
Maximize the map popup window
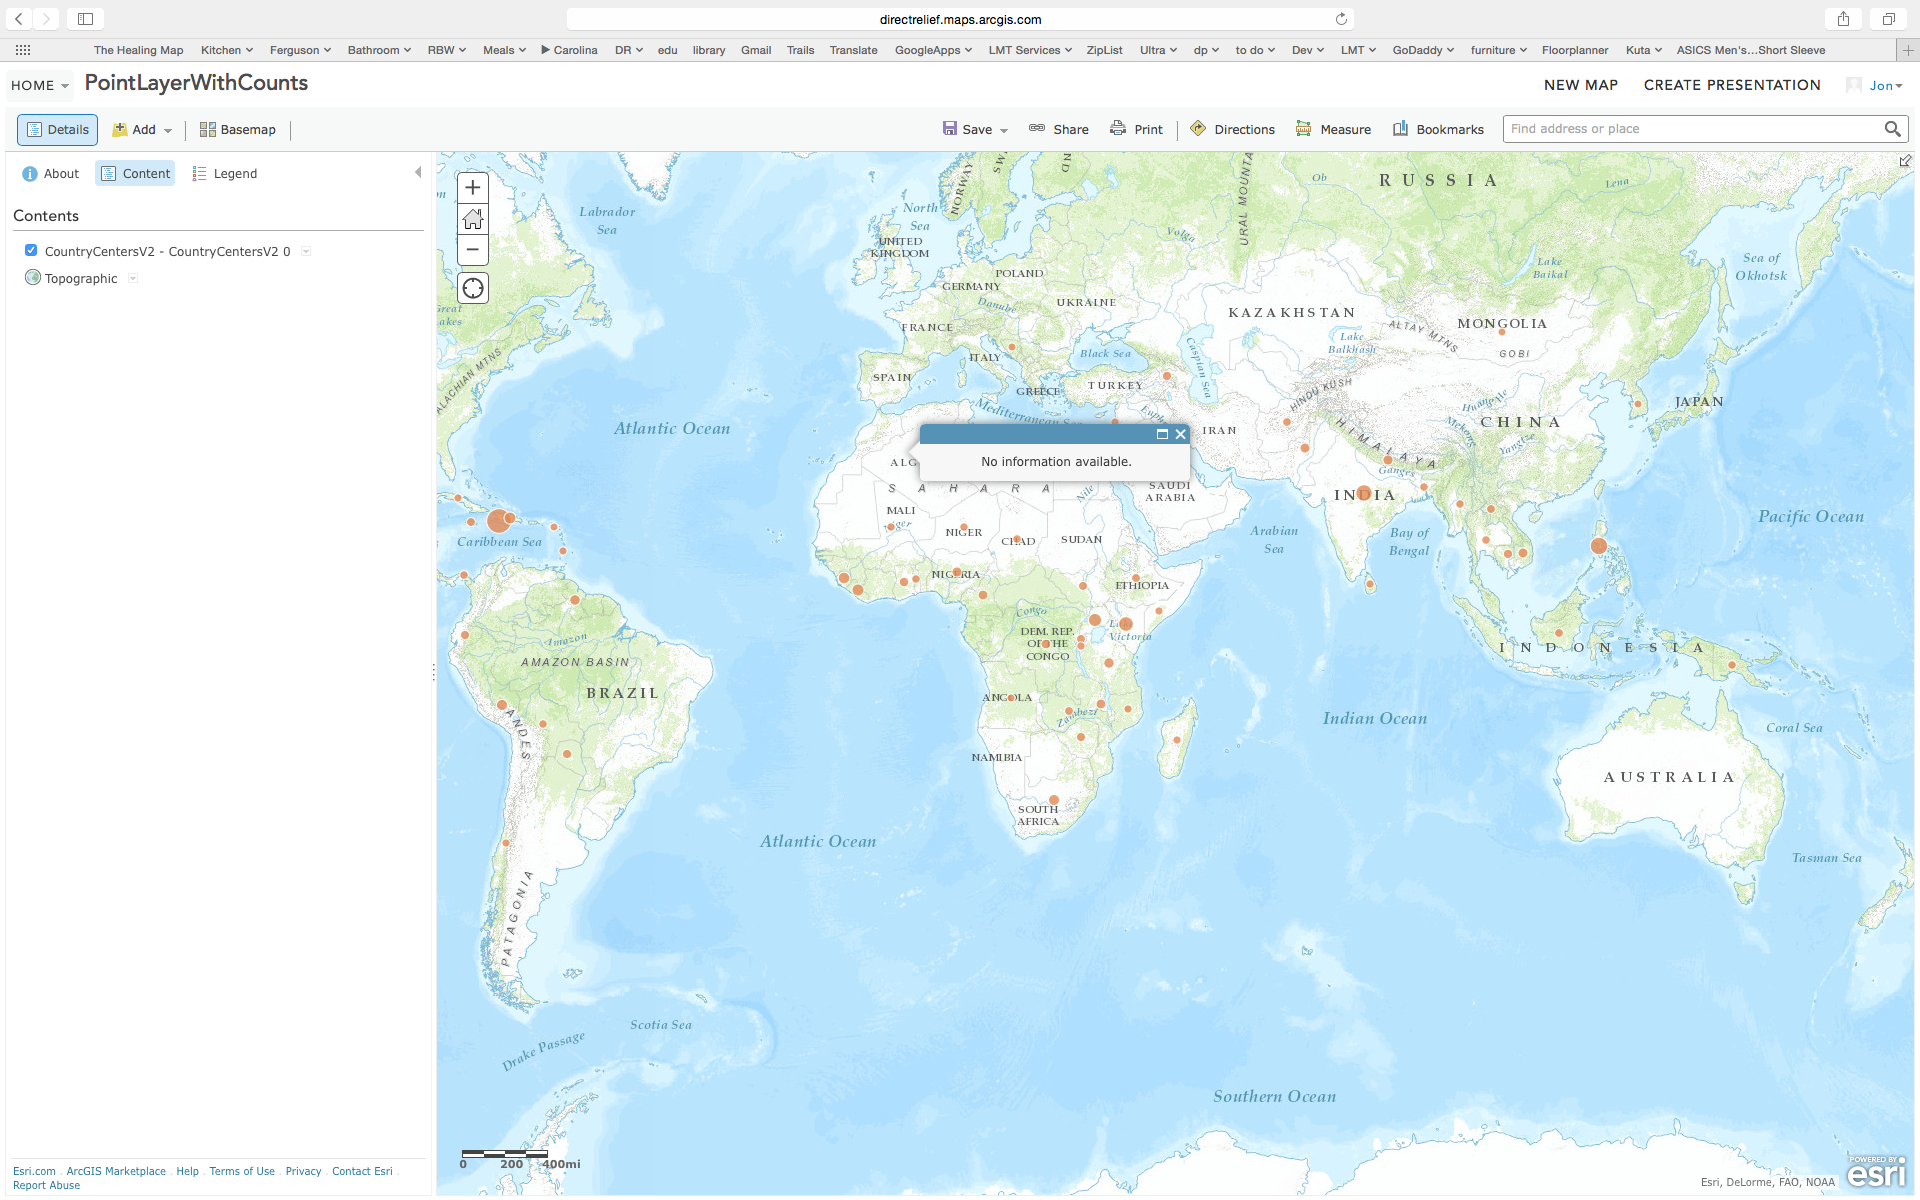pyautogui.click(x=1162, y=434)
